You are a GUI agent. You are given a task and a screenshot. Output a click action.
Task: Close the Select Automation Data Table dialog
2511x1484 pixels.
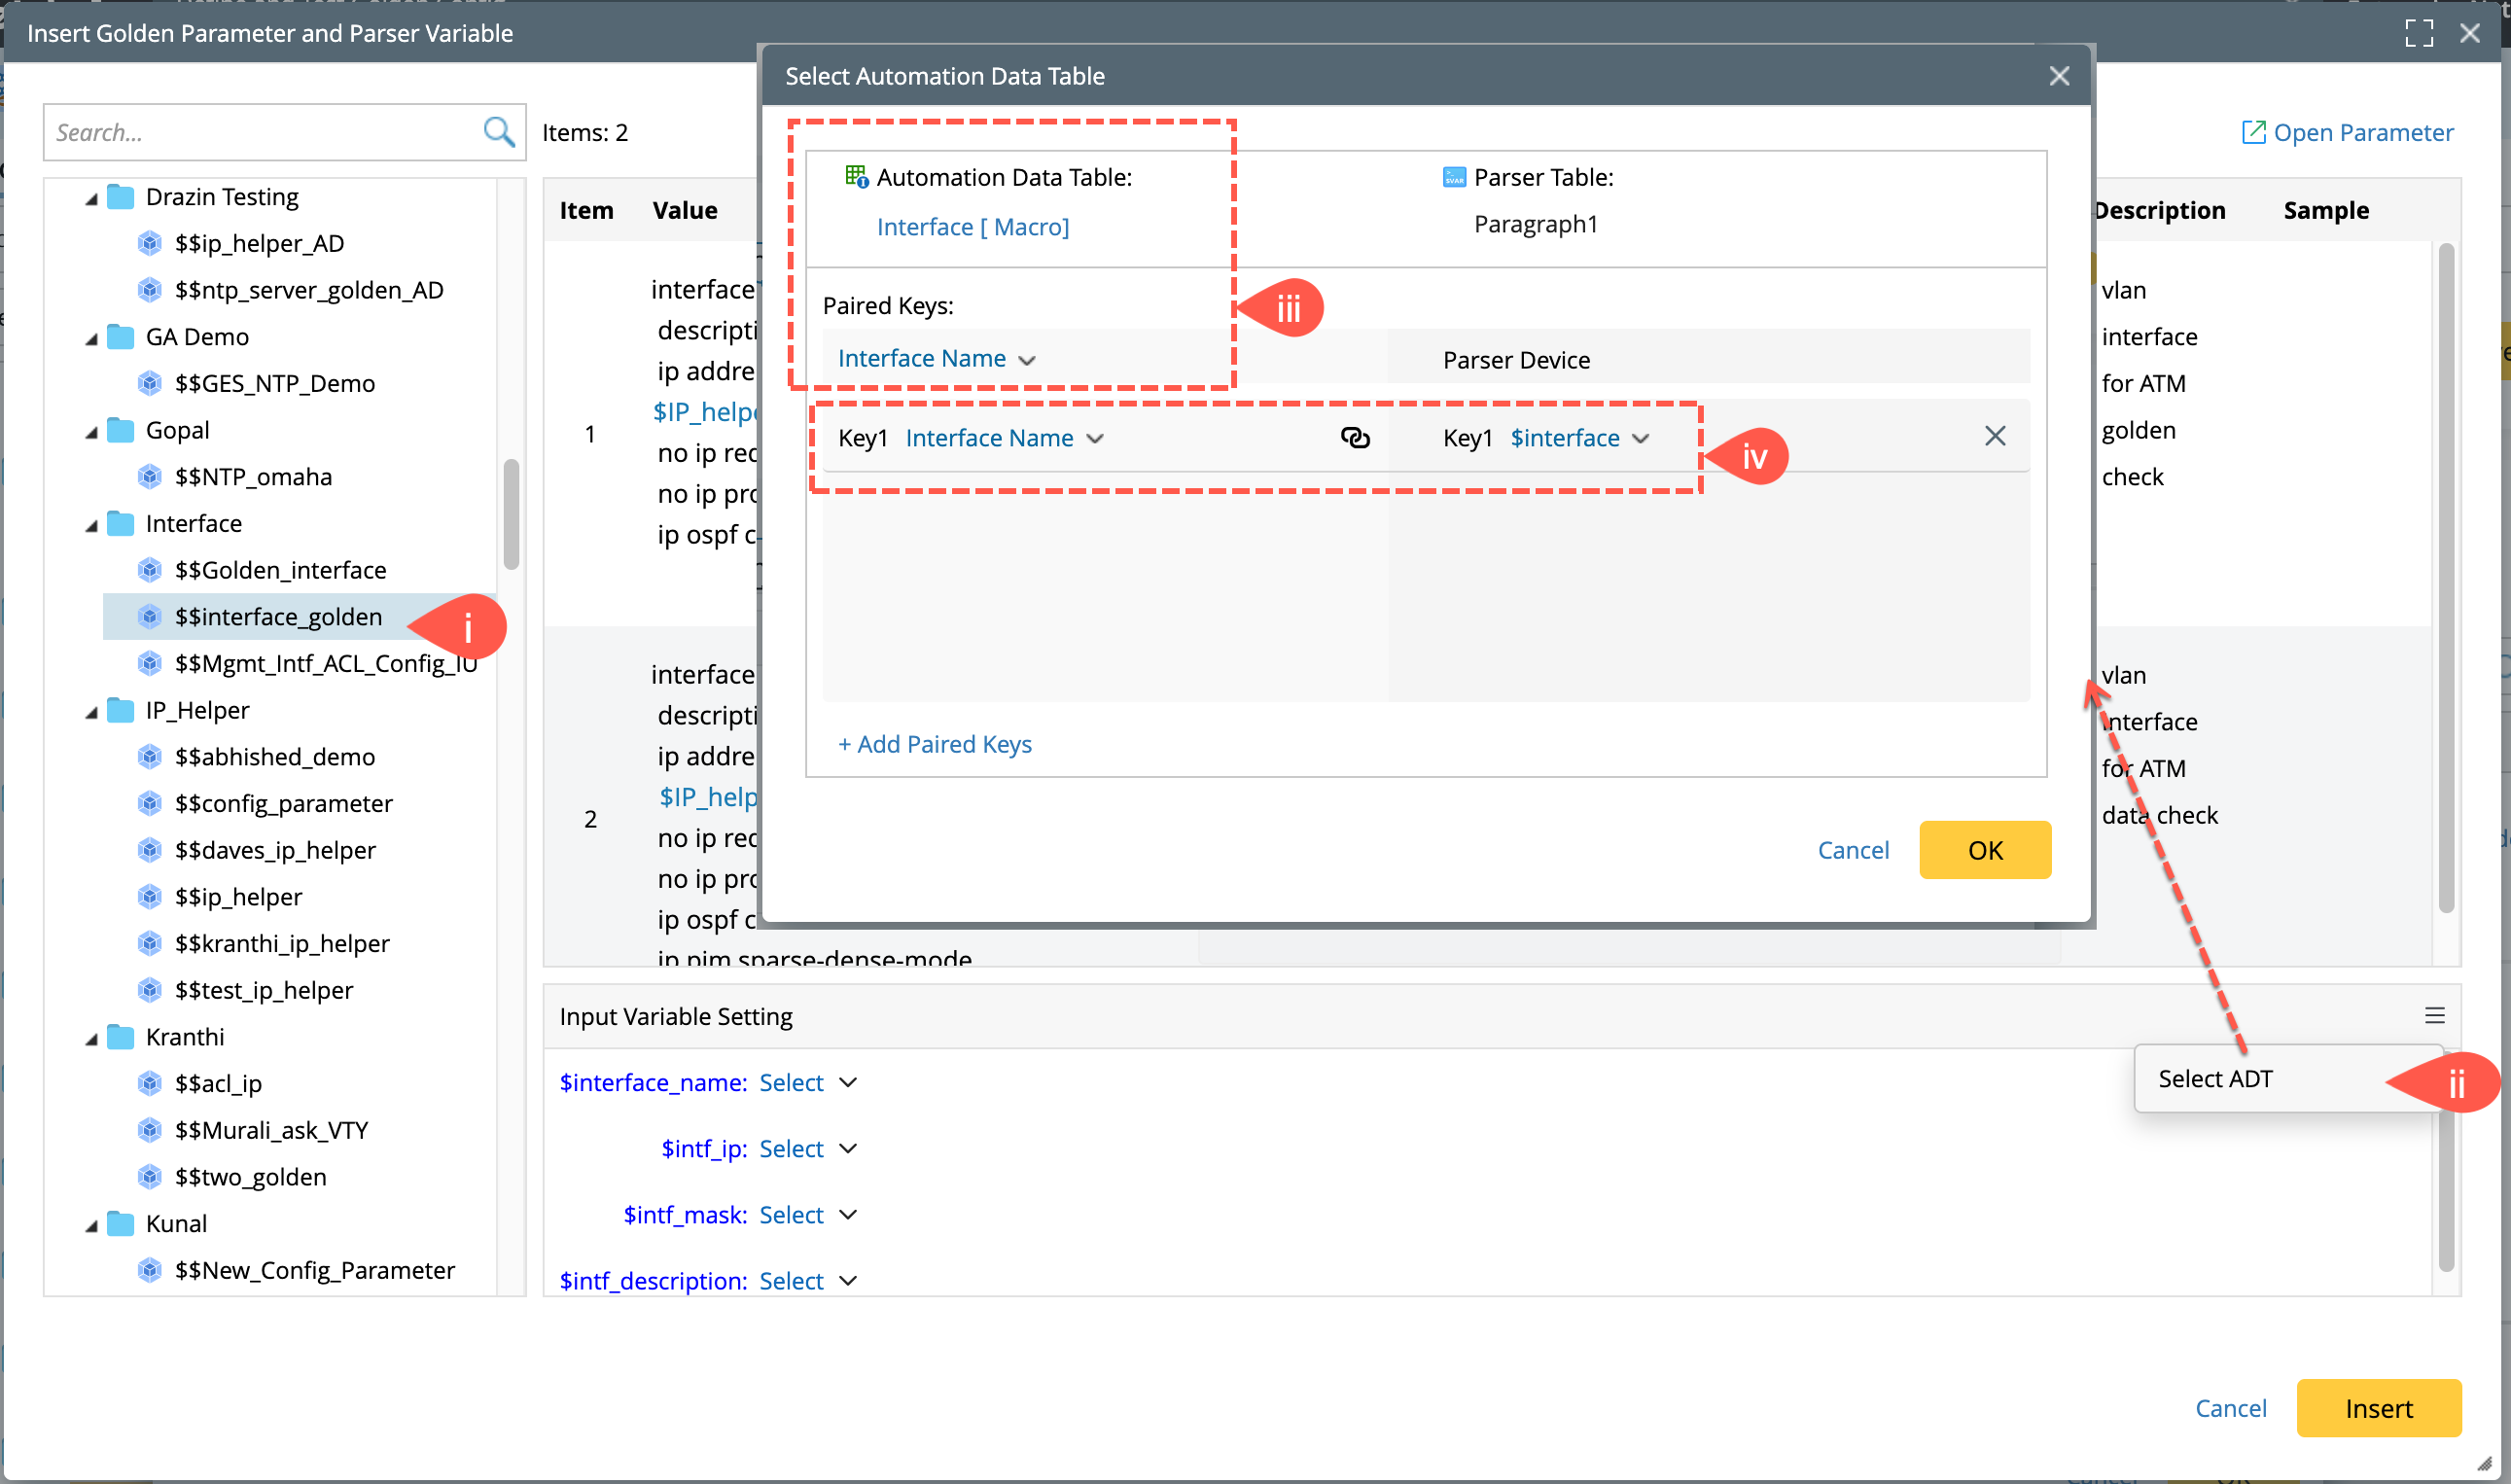pyautogui.click(x=2059, y=76)
